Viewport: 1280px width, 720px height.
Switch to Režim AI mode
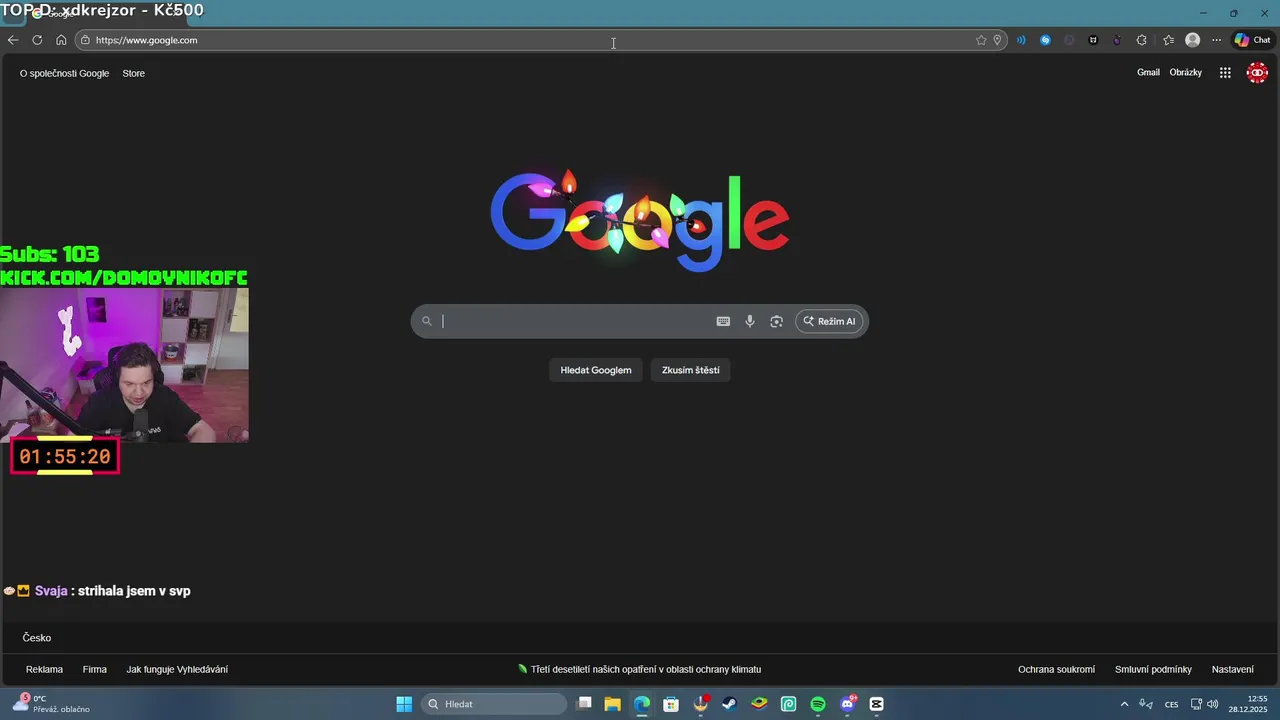(829, 321)
